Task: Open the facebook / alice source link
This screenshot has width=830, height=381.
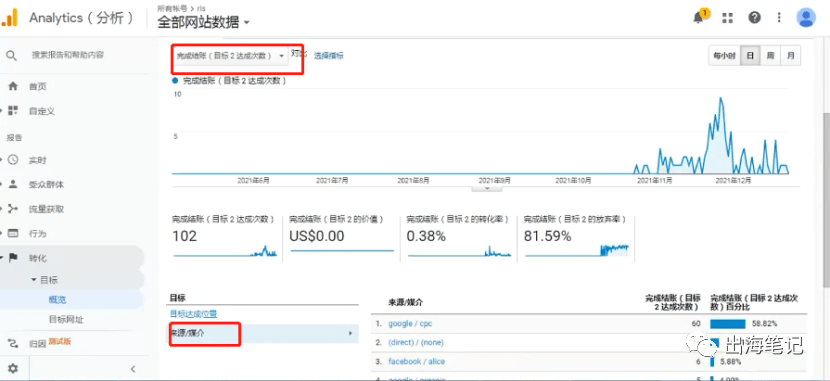Action: (x=417, y=361)
